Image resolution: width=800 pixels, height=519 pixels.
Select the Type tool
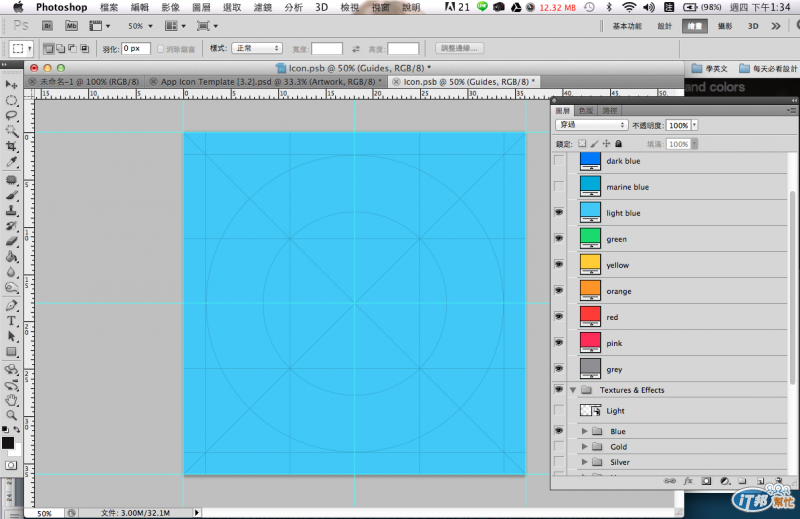[11, 320]
